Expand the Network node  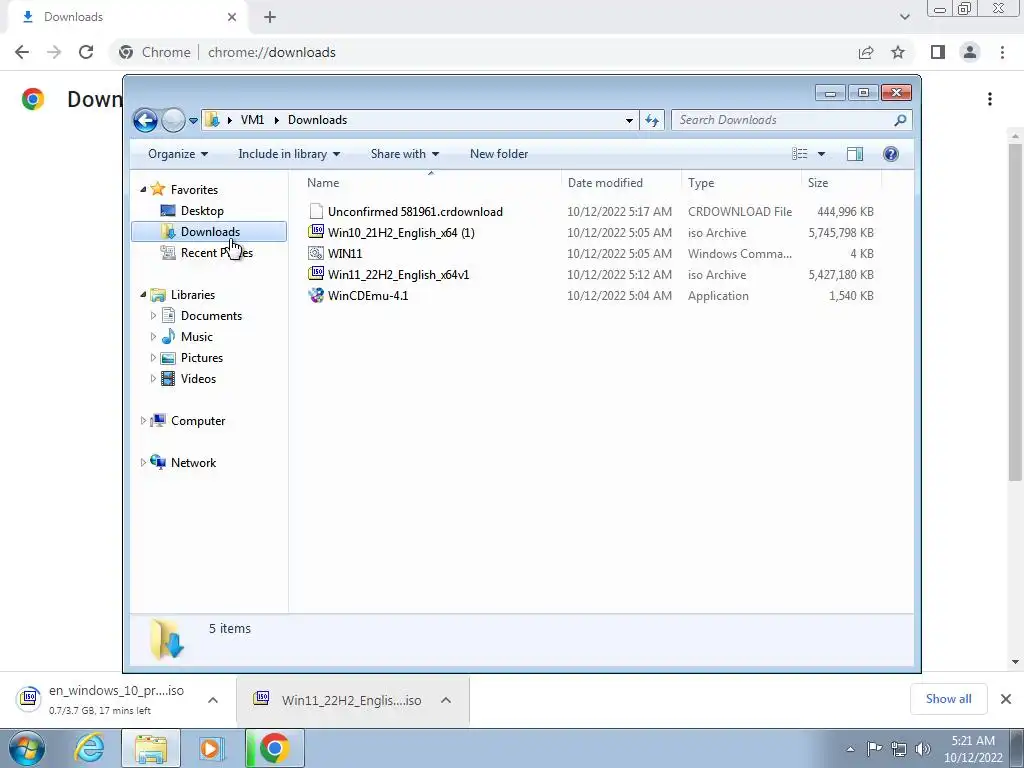tap(143, 463)
